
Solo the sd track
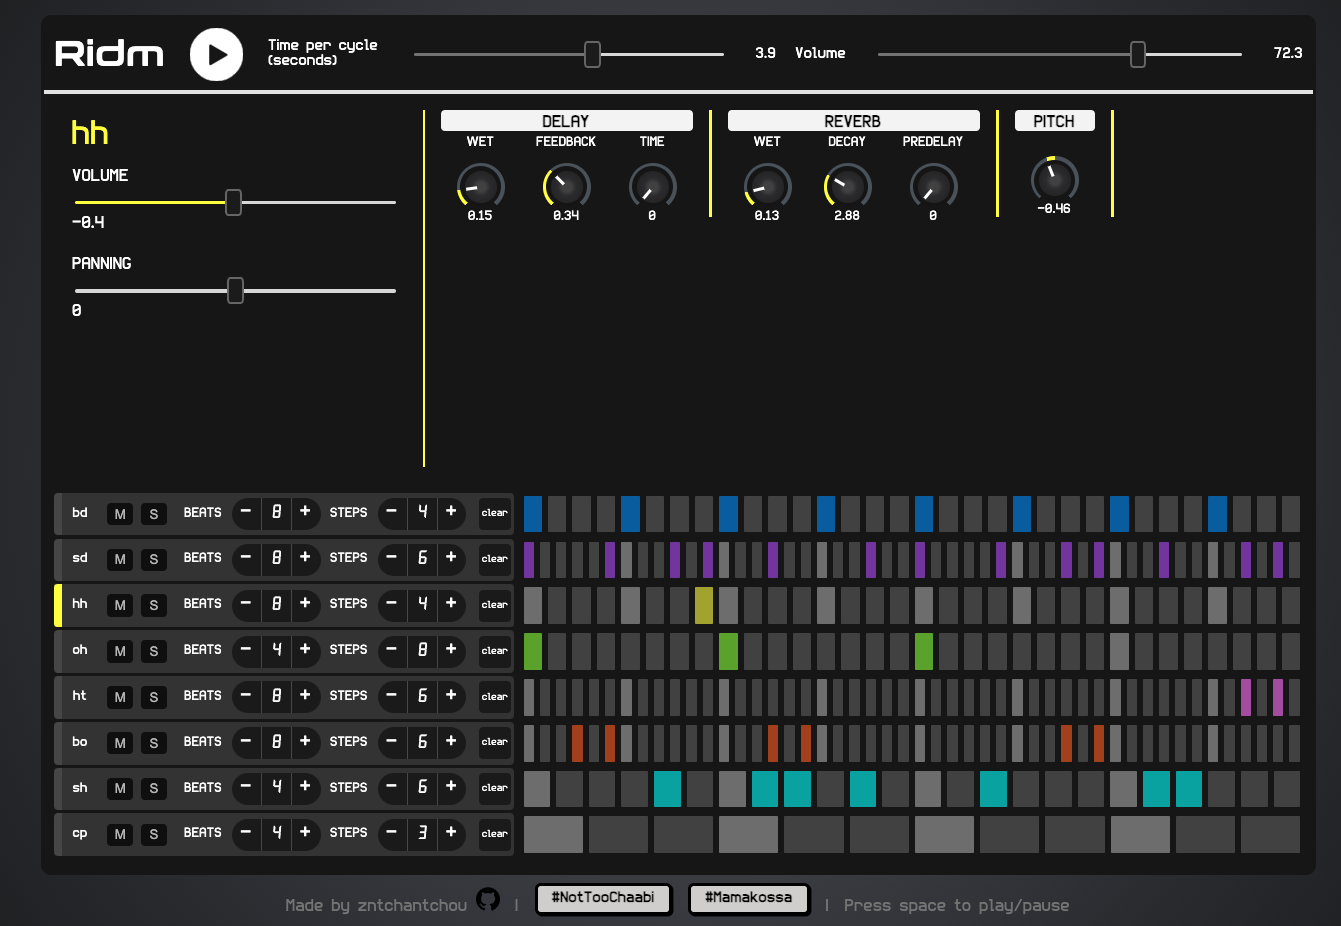[x=154, y=560]
